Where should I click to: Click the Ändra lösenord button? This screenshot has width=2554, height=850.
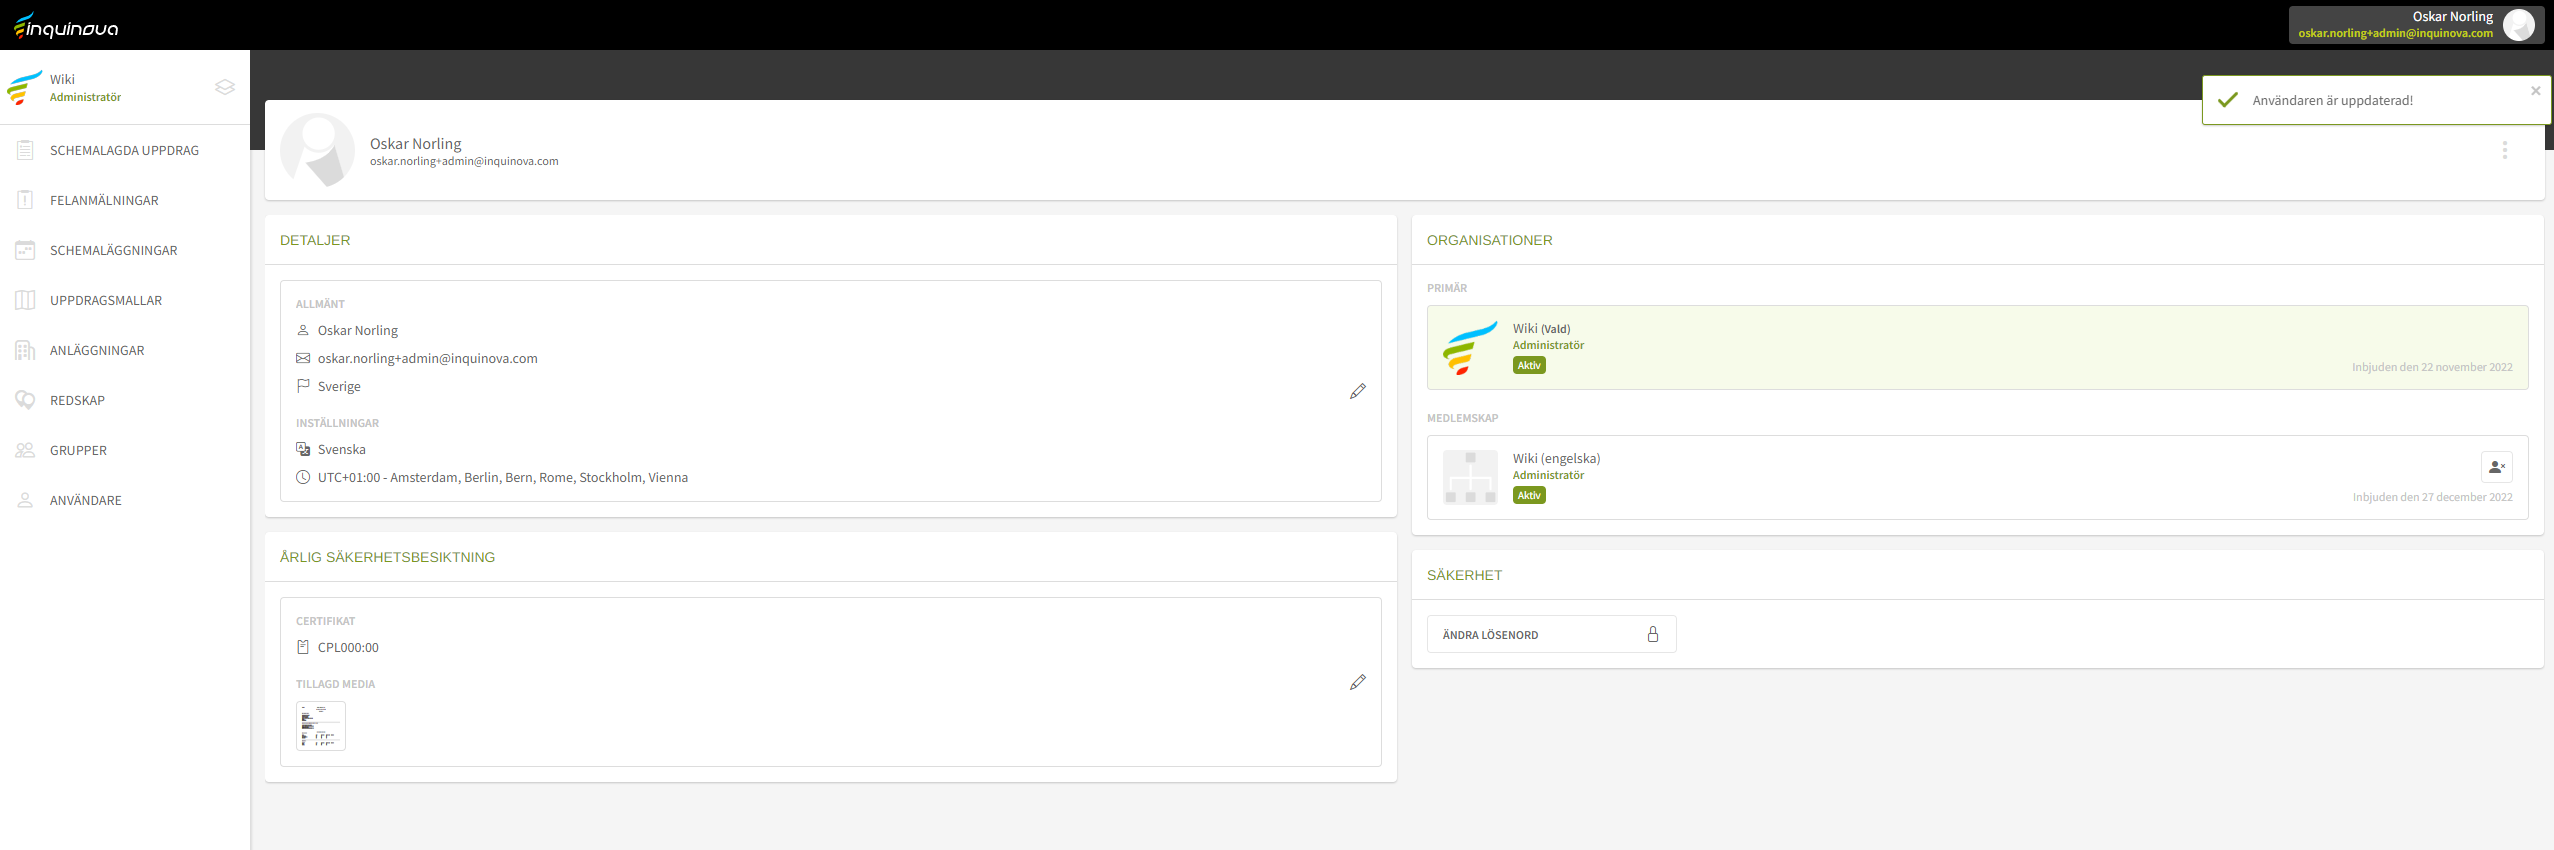pos(1550,634)
